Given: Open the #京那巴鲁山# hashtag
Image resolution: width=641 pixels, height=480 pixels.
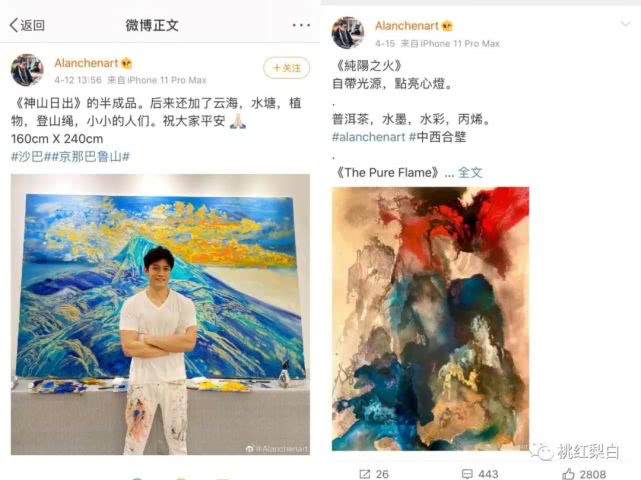Looking at the screenshot, I should tap(87, 157).
